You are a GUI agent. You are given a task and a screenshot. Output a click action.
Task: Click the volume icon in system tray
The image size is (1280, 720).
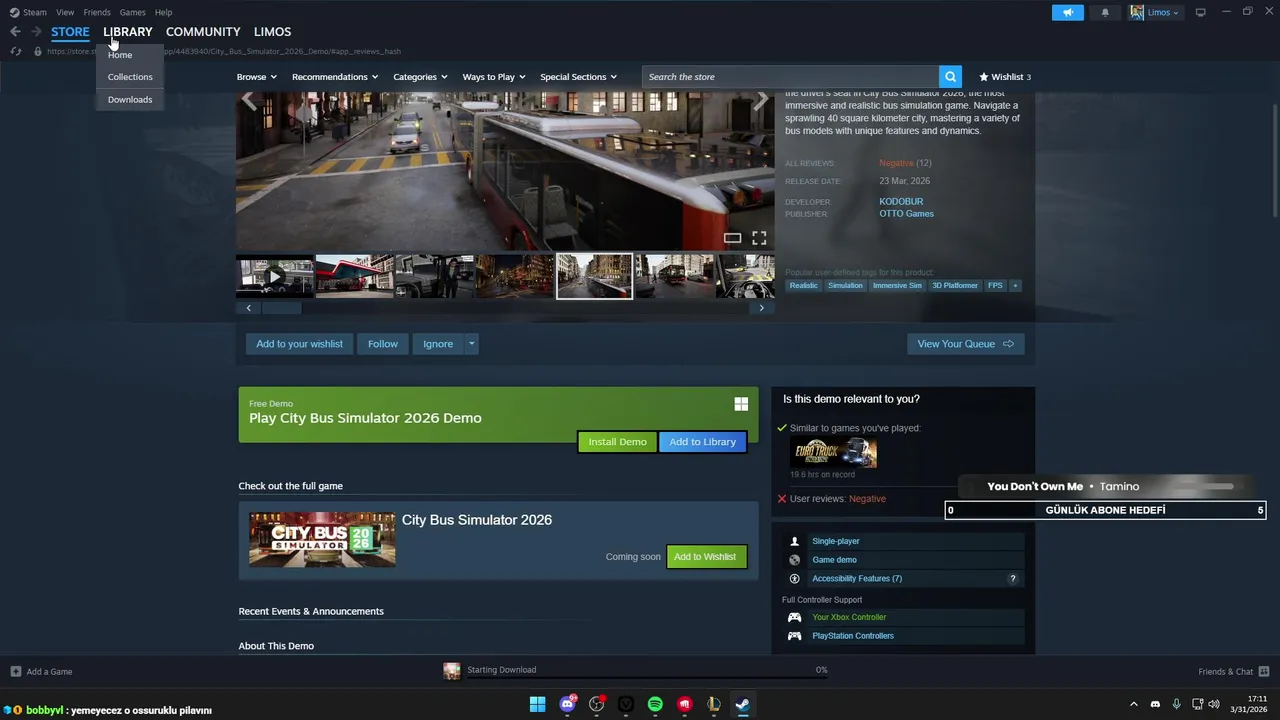click(1214, 704)
